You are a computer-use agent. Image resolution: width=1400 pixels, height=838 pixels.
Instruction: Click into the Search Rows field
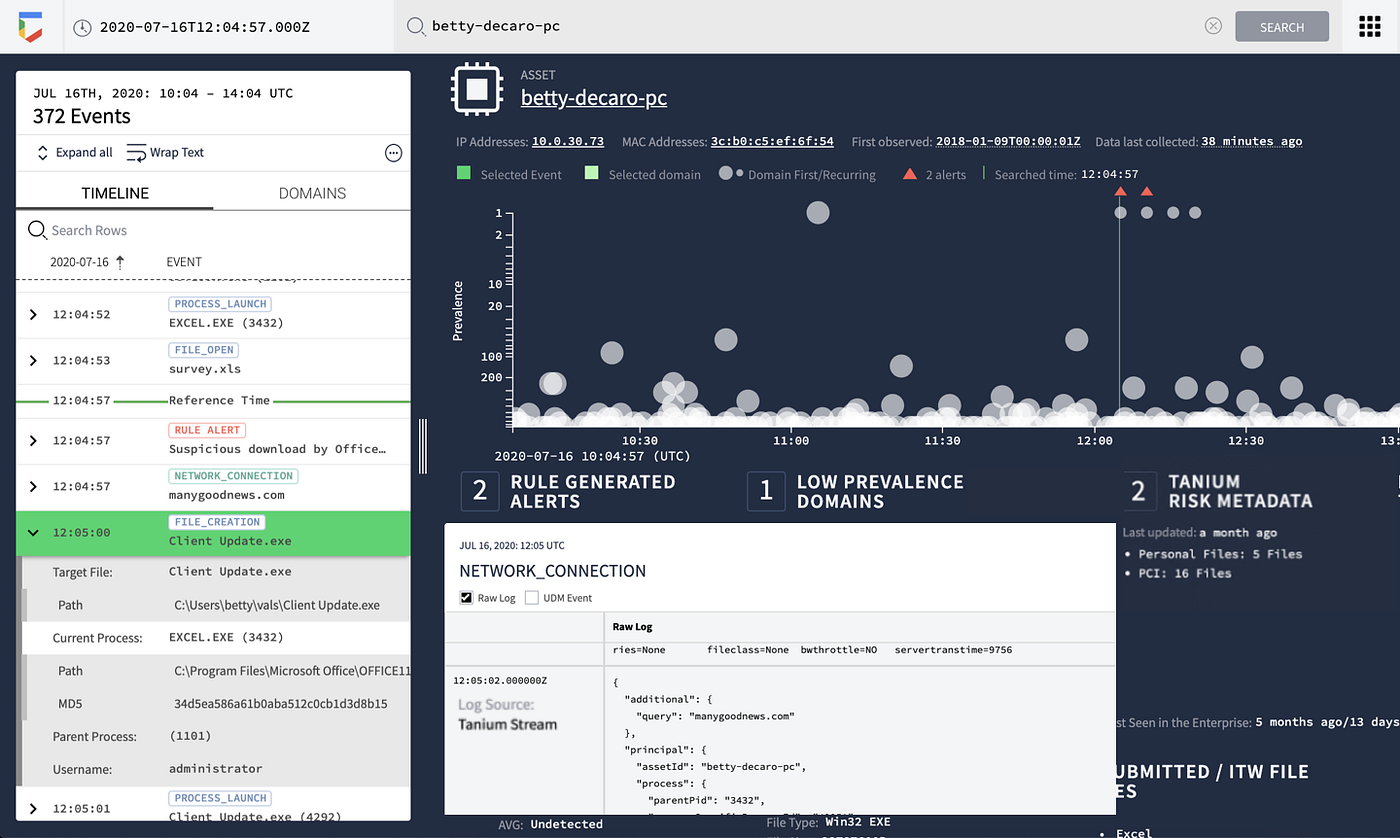pos(213,230)
